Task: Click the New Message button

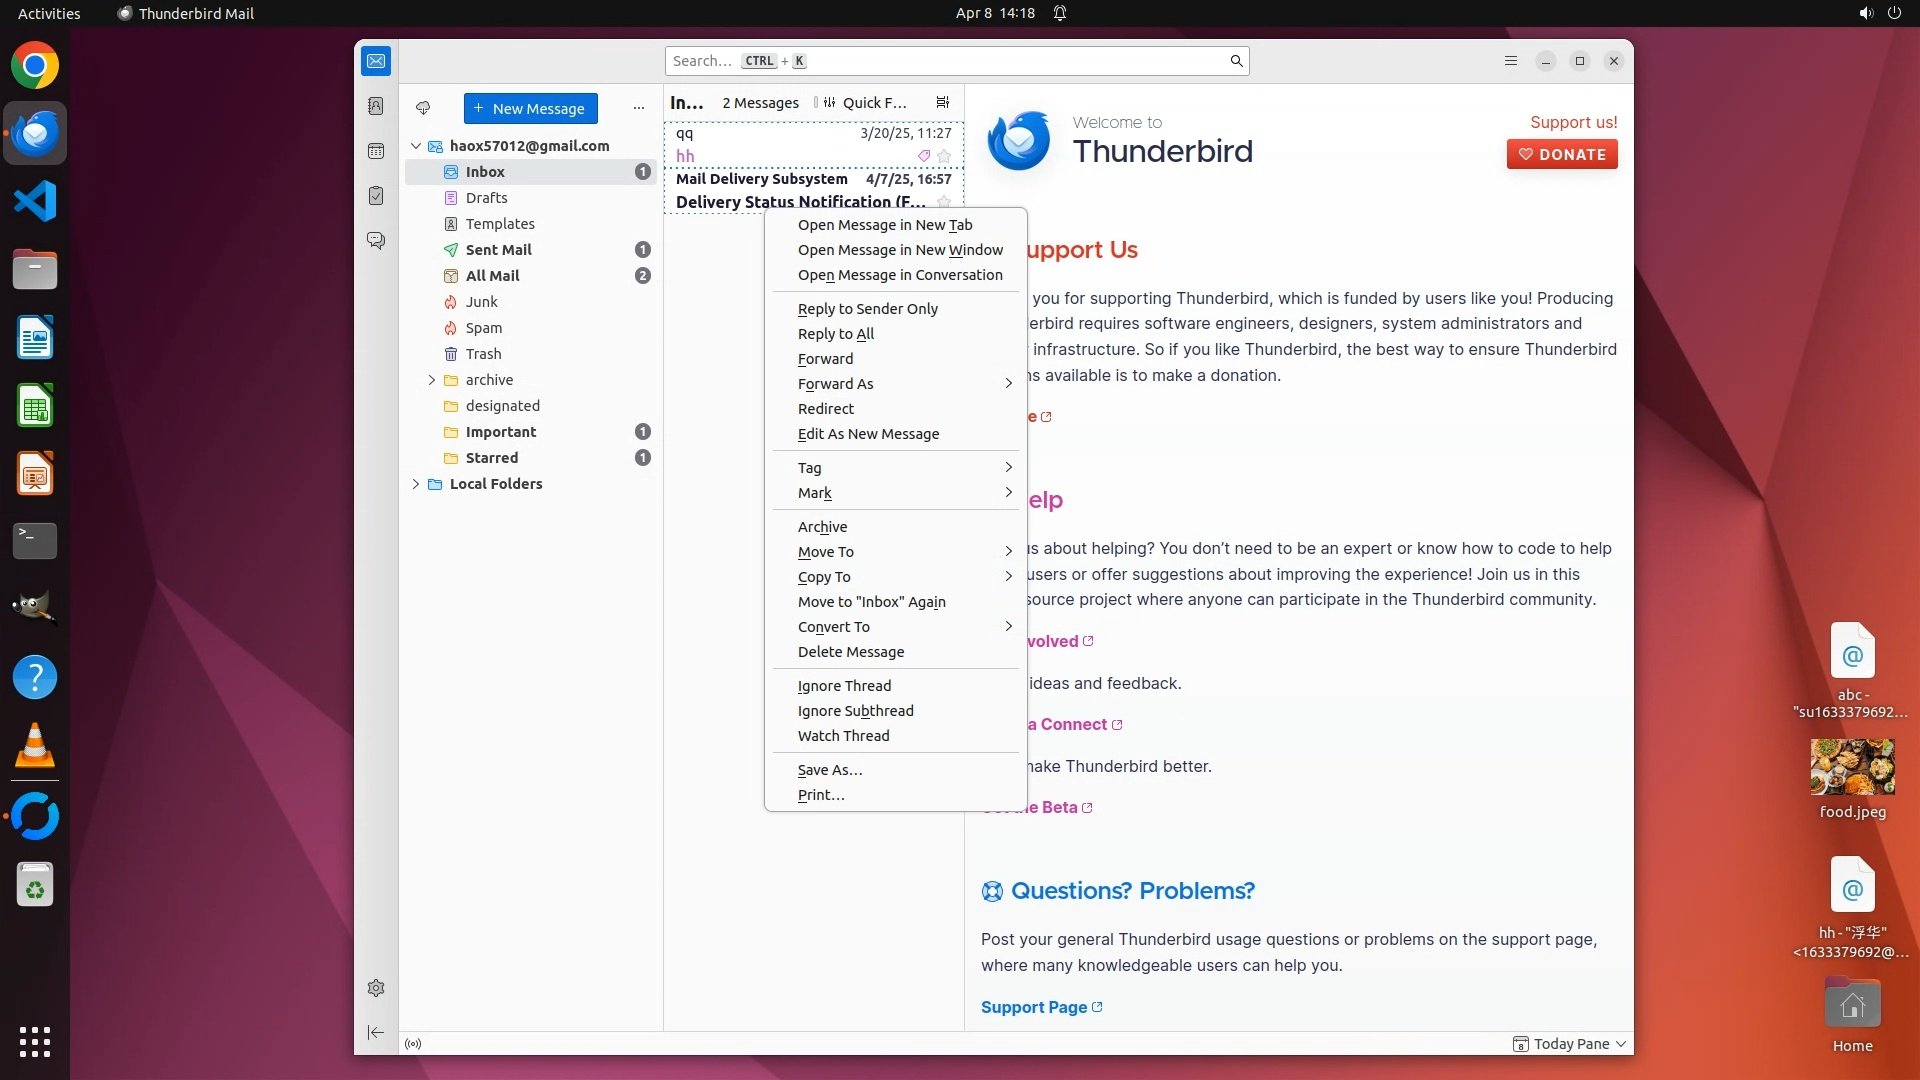Action: tap(530, 108)
